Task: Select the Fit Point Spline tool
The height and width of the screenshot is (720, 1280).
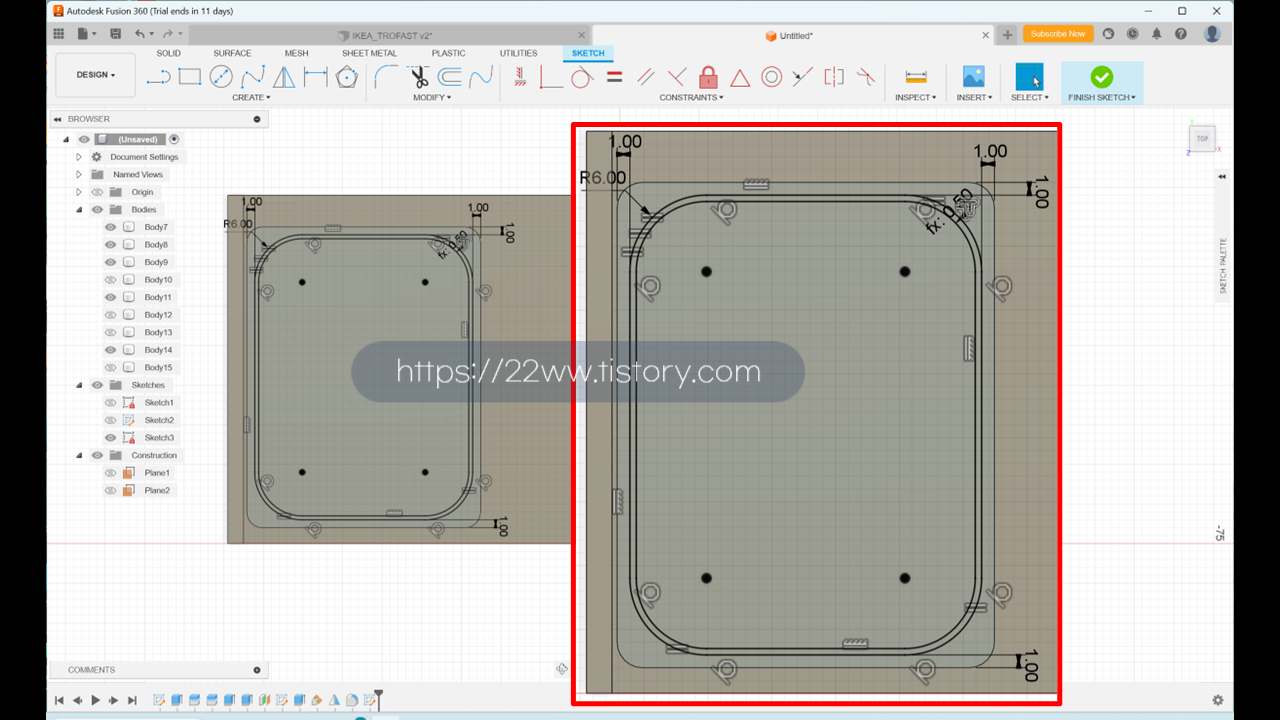Action: (253, 77)
